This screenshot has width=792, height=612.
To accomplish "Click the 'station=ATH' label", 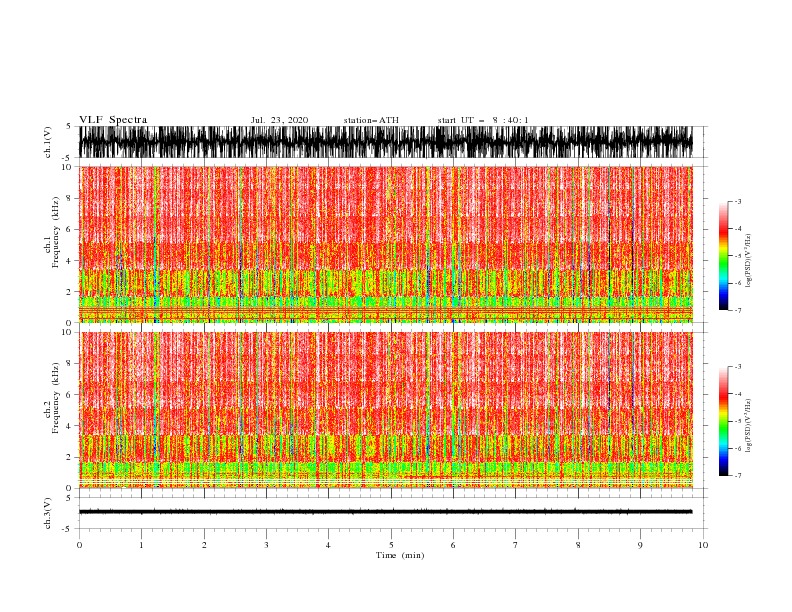I will click(x=371, y=120).
